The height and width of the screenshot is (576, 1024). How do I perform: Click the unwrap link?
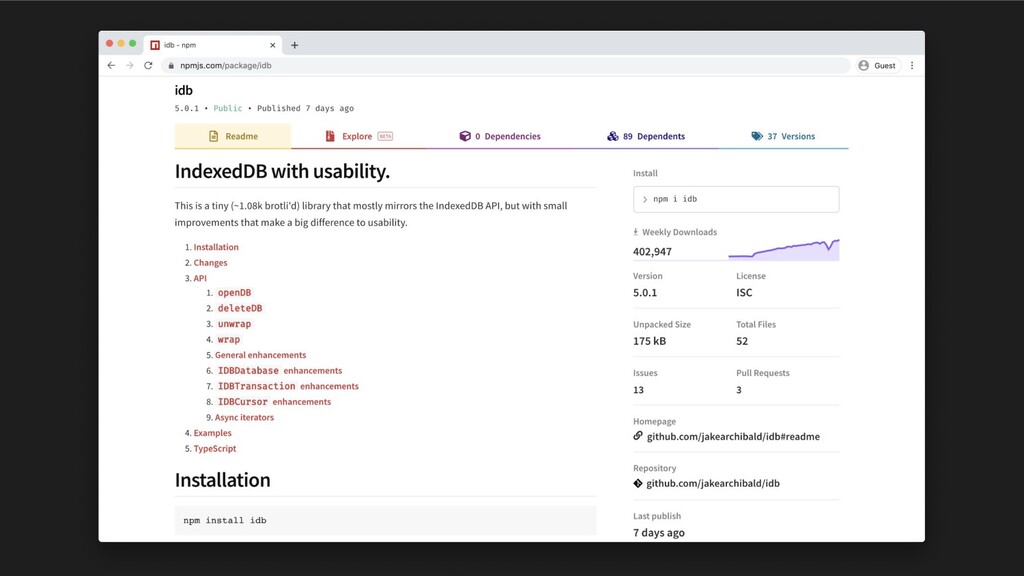pos(234,324)
